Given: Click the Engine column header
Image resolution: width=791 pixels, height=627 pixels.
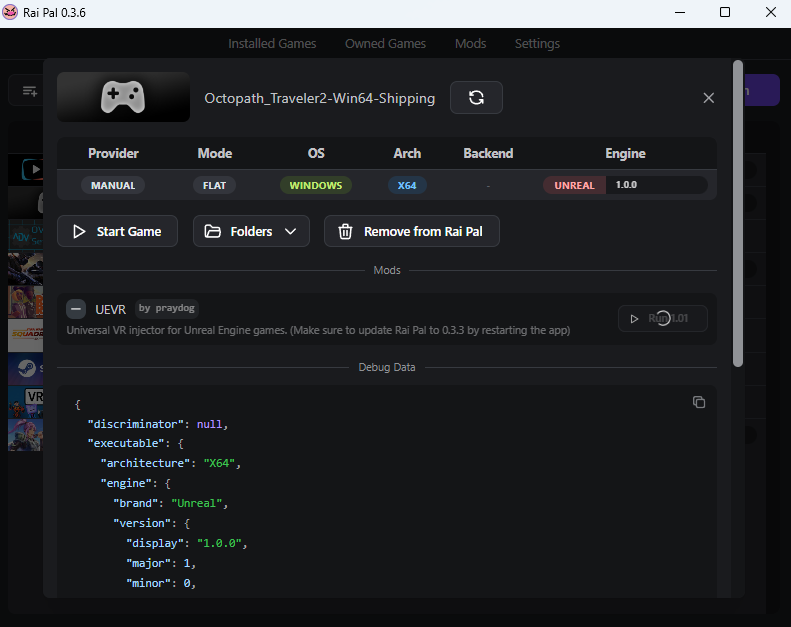Looking at the screenshot, I should point(625,153).
